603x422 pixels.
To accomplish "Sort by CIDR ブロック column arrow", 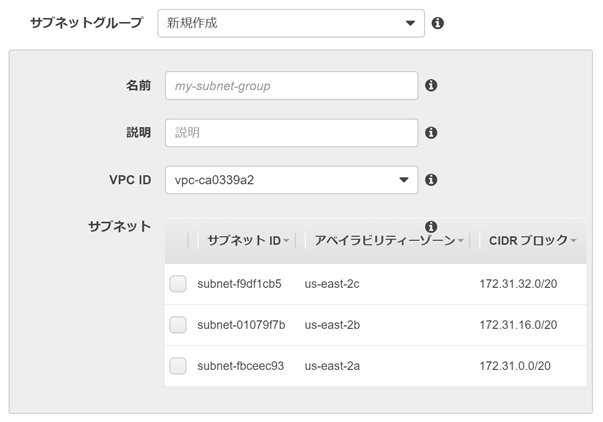I will [x=574, y=241].
